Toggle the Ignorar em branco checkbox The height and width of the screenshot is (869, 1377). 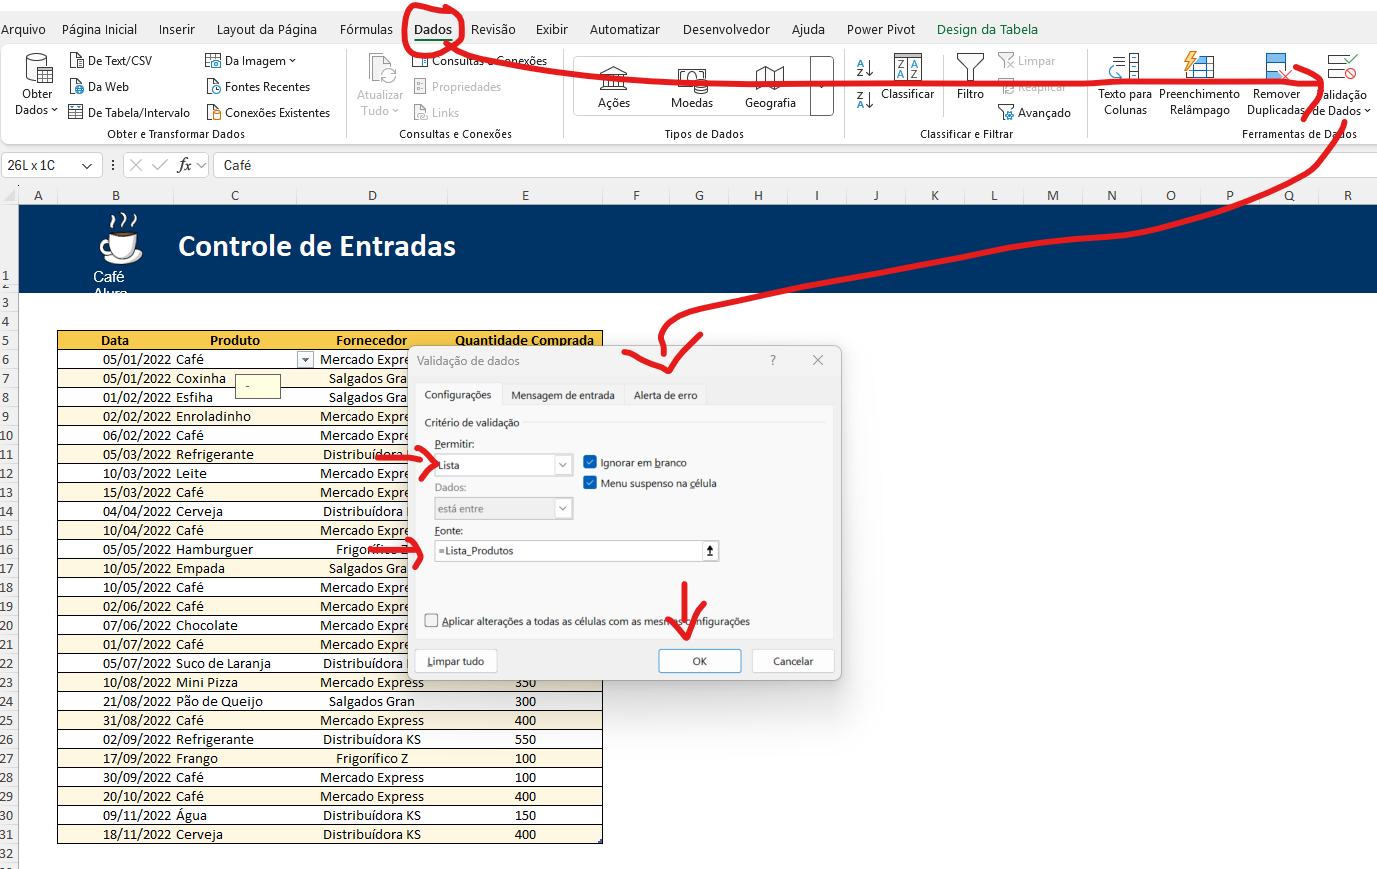pos(590,463)
